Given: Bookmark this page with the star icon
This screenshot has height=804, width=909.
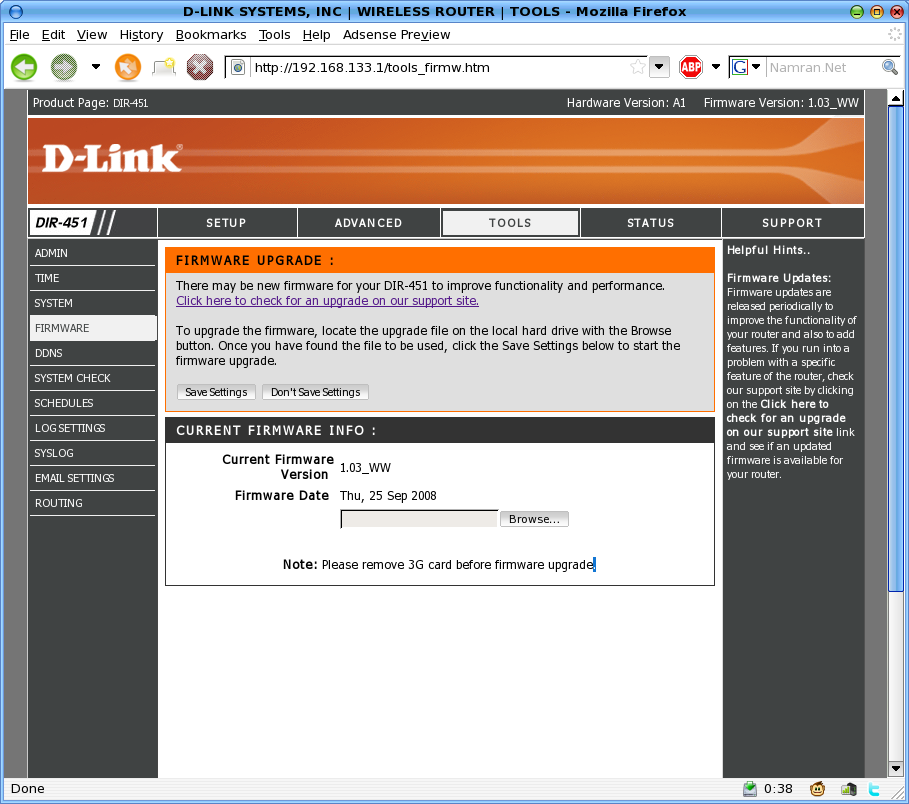Looking at the screenshot, I should [x=637, y=68].
